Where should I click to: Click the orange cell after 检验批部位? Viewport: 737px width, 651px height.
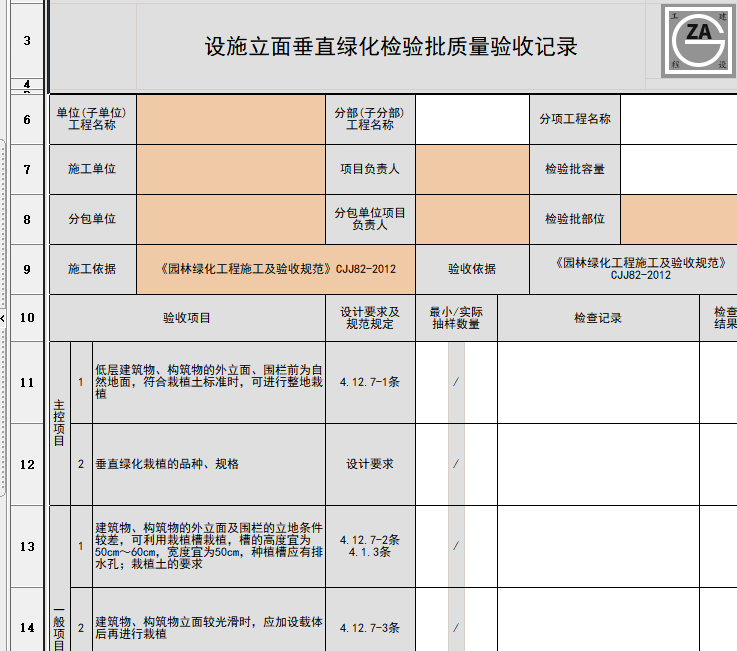(679, 220)
